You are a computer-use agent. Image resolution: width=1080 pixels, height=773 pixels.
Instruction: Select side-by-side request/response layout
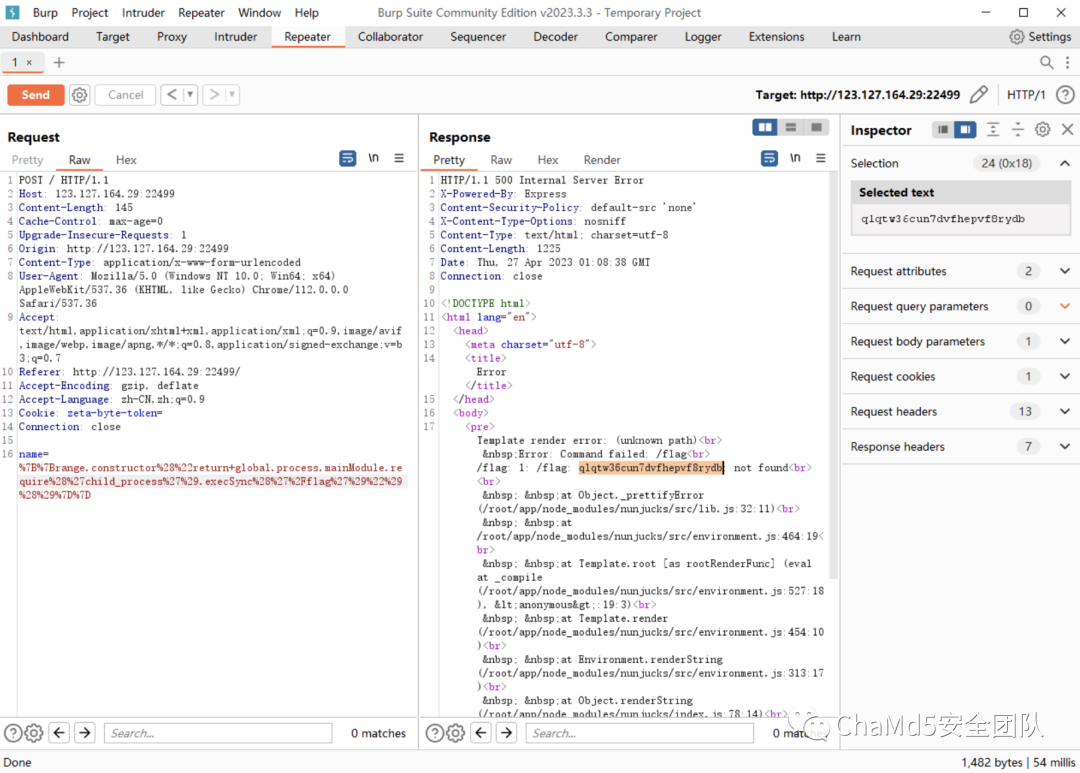click(765, 127)
